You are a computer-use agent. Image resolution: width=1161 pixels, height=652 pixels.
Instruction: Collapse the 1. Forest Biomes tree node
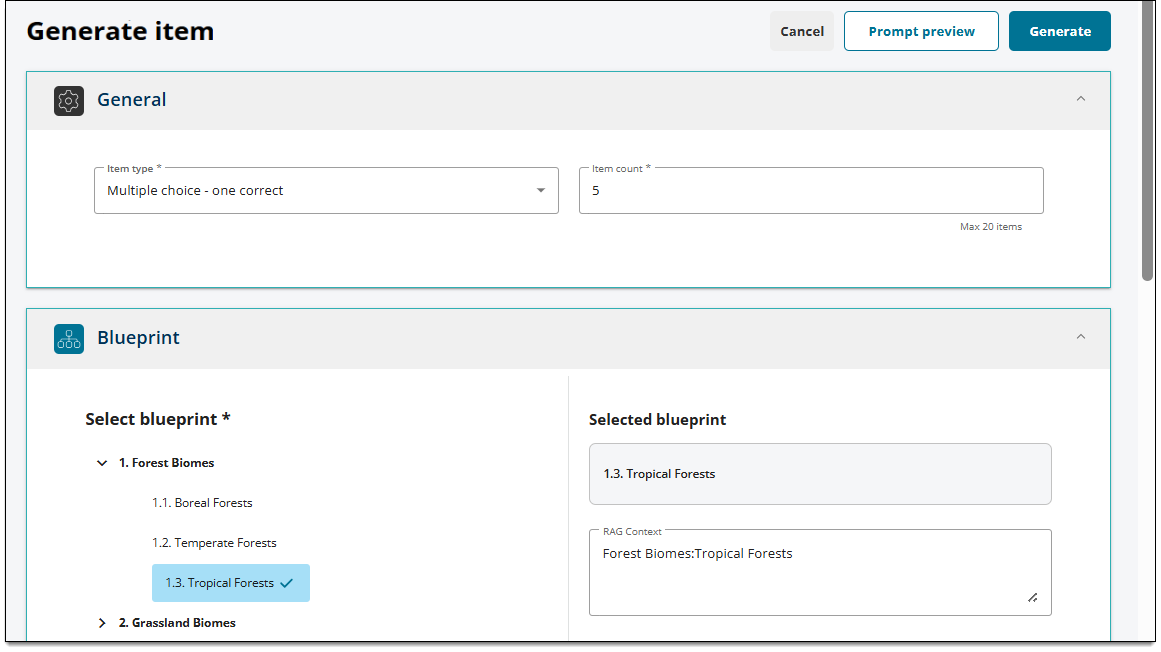(x=102, y=463)
